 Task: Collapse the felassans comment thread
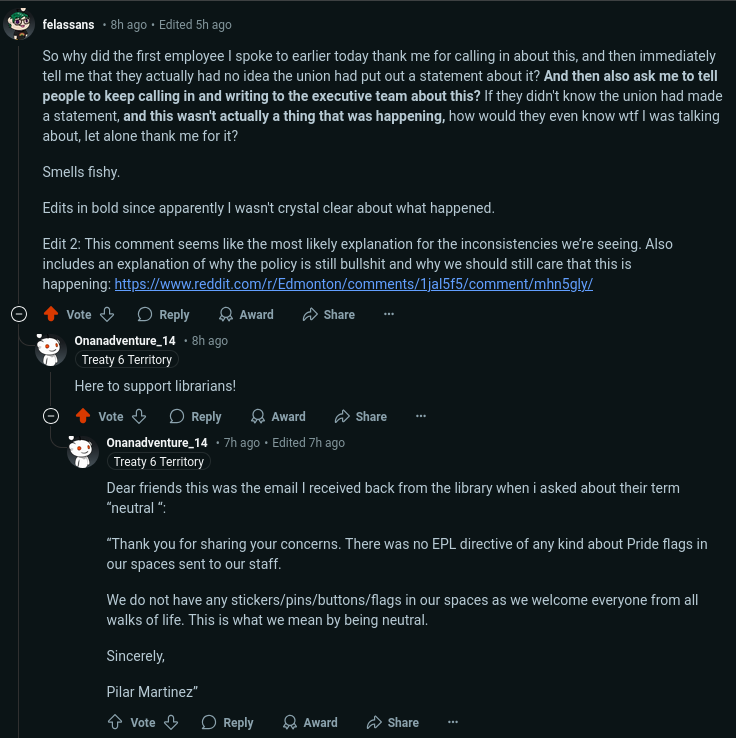pos(18,314)
